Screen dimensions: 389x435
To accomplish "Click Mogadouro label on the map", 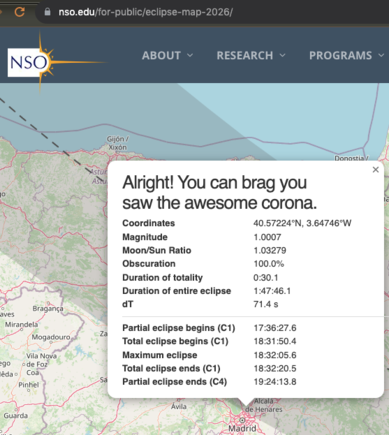I will pos(51,337).
